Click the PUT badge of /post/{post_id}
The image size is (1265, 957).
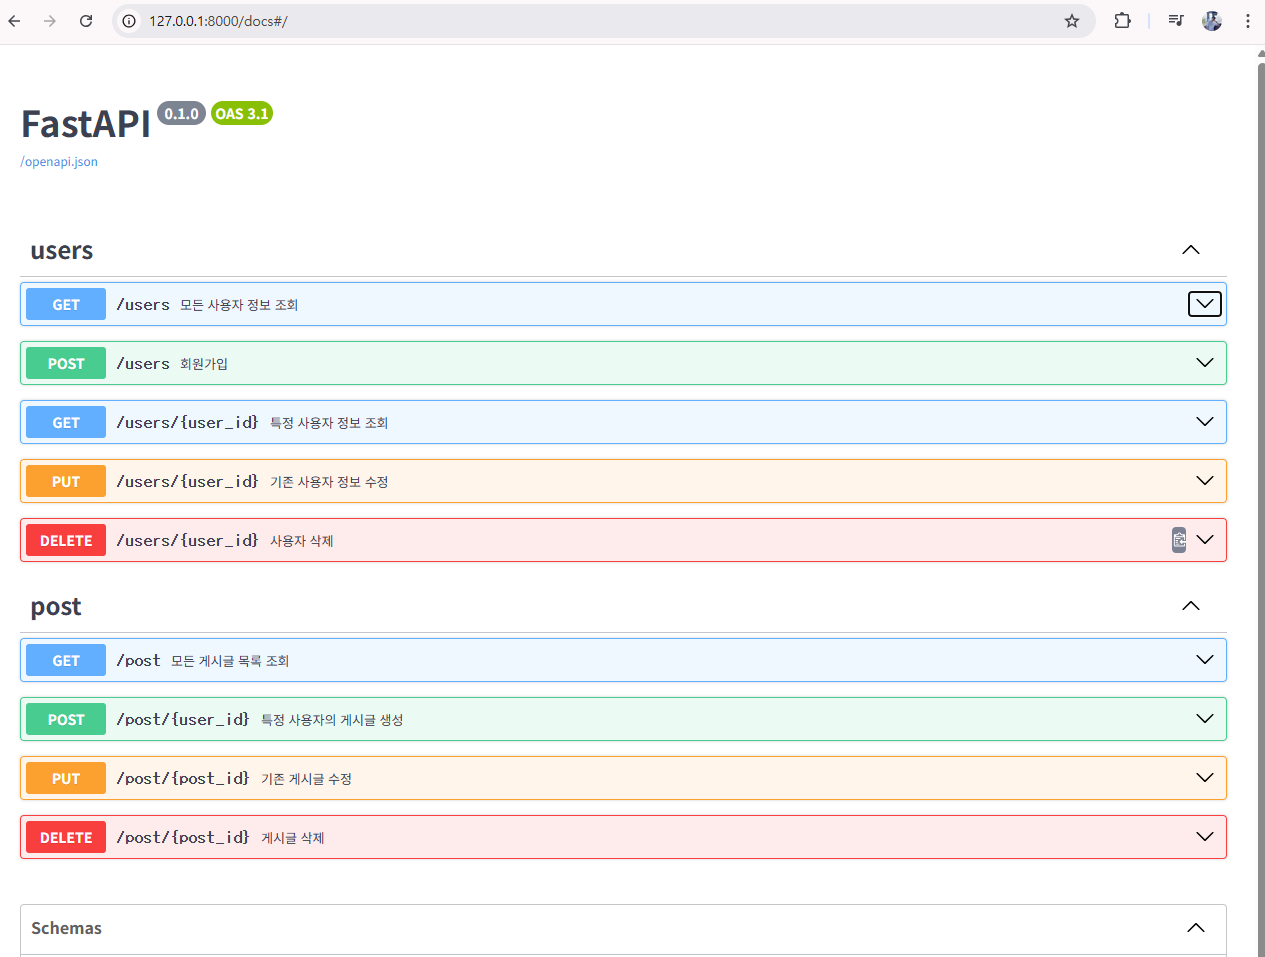[66, 778]
